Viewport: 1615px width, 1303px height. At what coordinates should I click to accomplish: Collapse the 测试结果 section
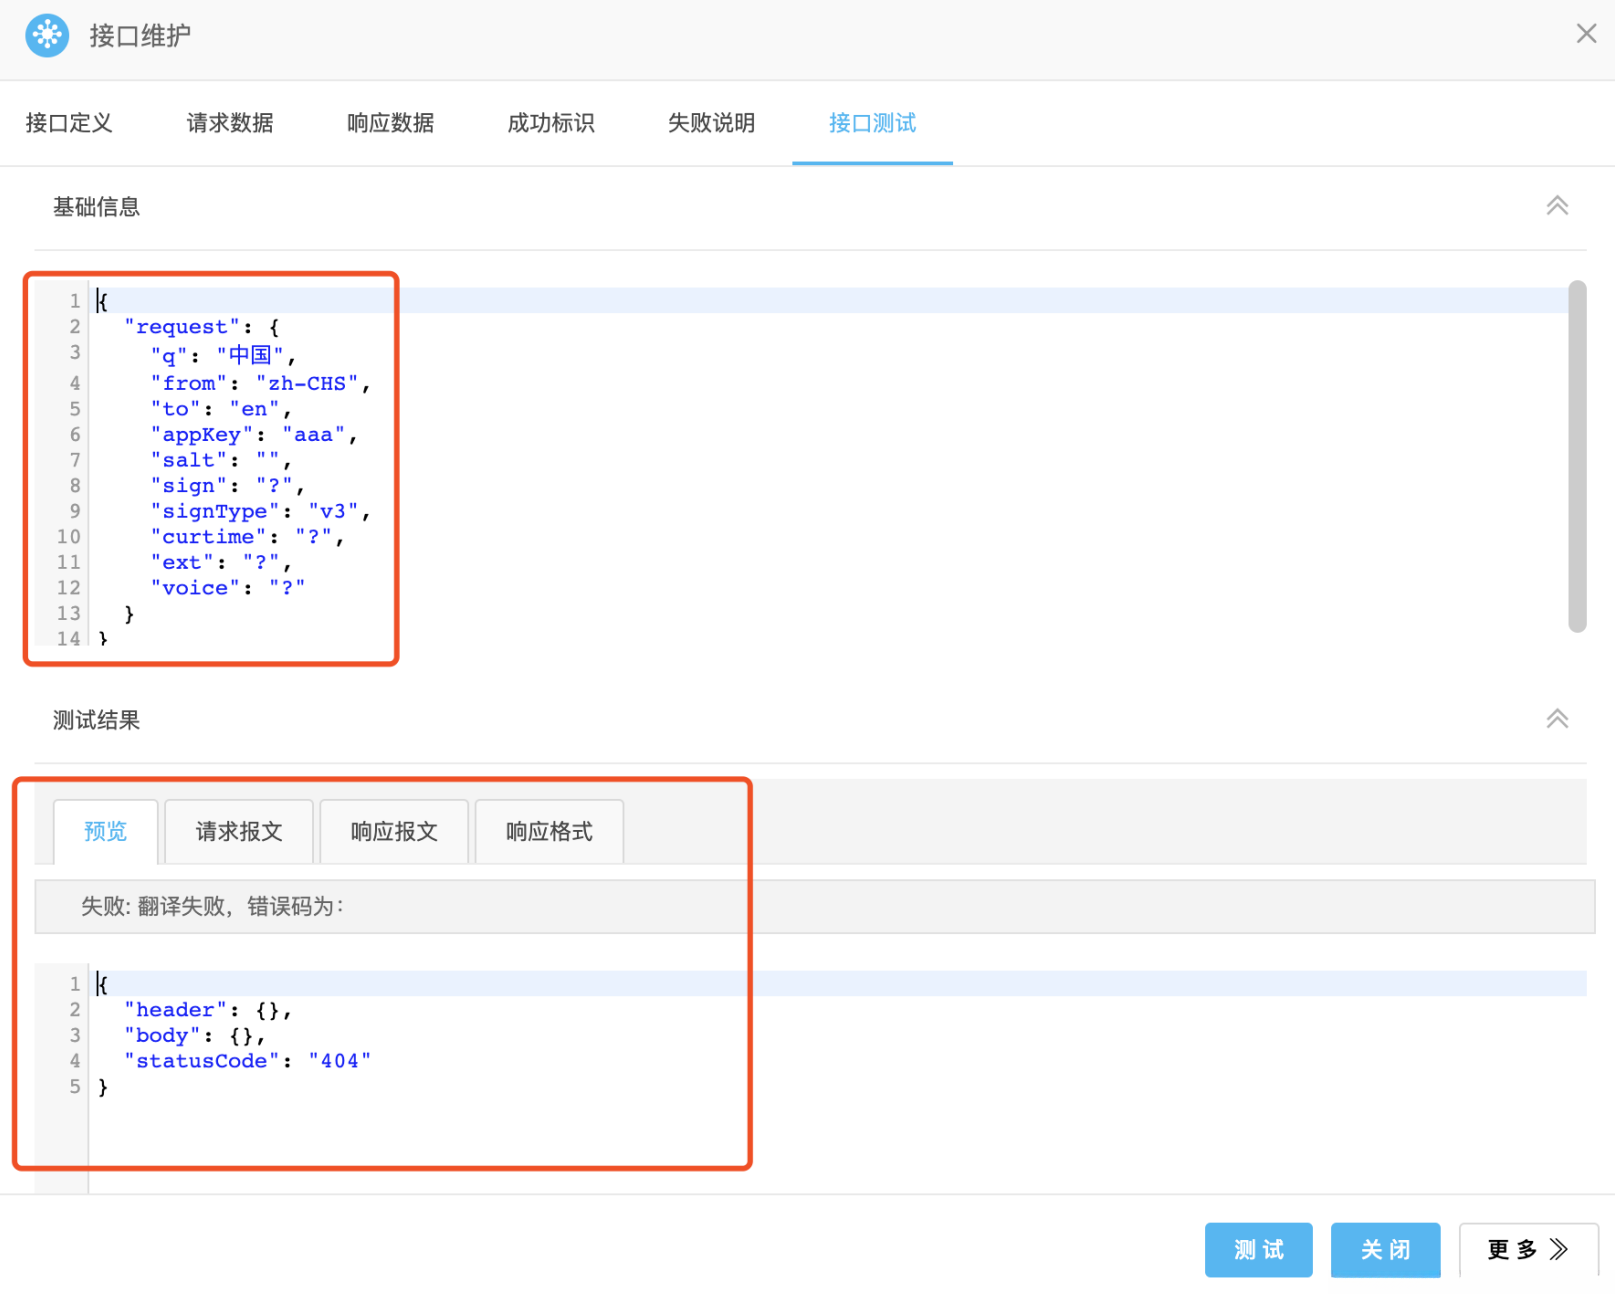click(1557, 719)
